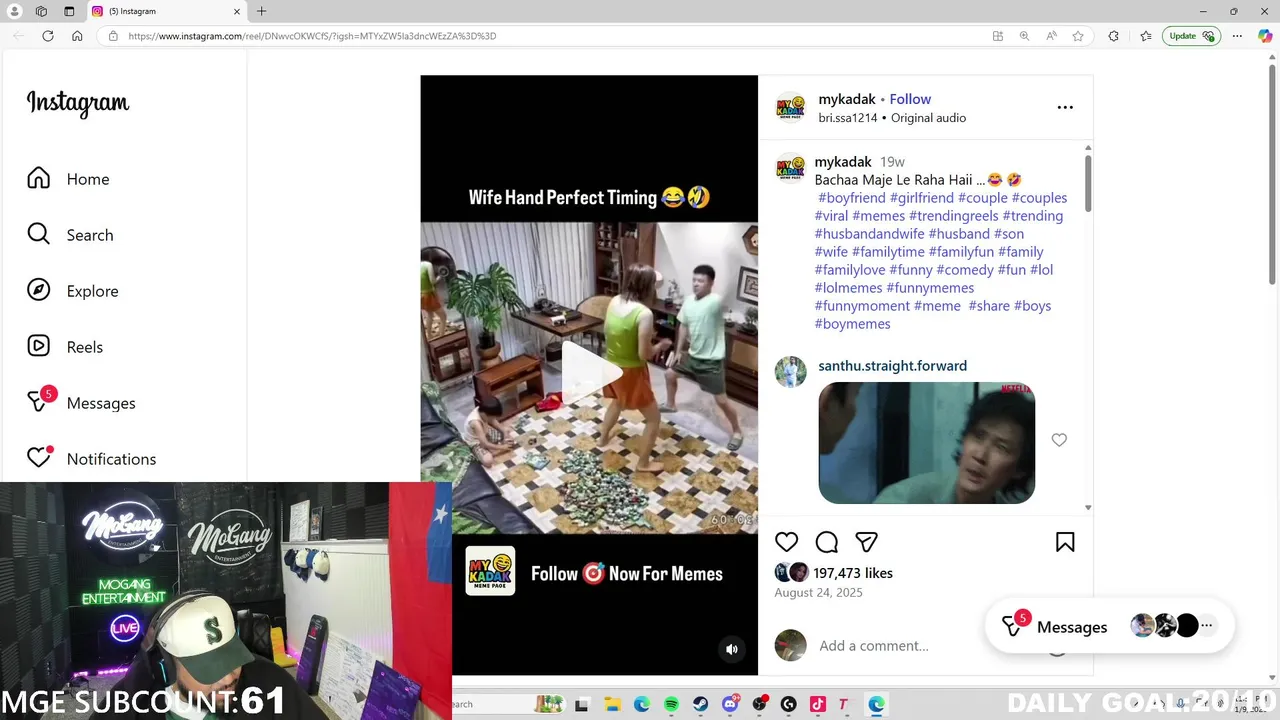The width and height of the screenshot is (1280, 720).
Task: Open the browser zoom icon
Action: 1024,36
